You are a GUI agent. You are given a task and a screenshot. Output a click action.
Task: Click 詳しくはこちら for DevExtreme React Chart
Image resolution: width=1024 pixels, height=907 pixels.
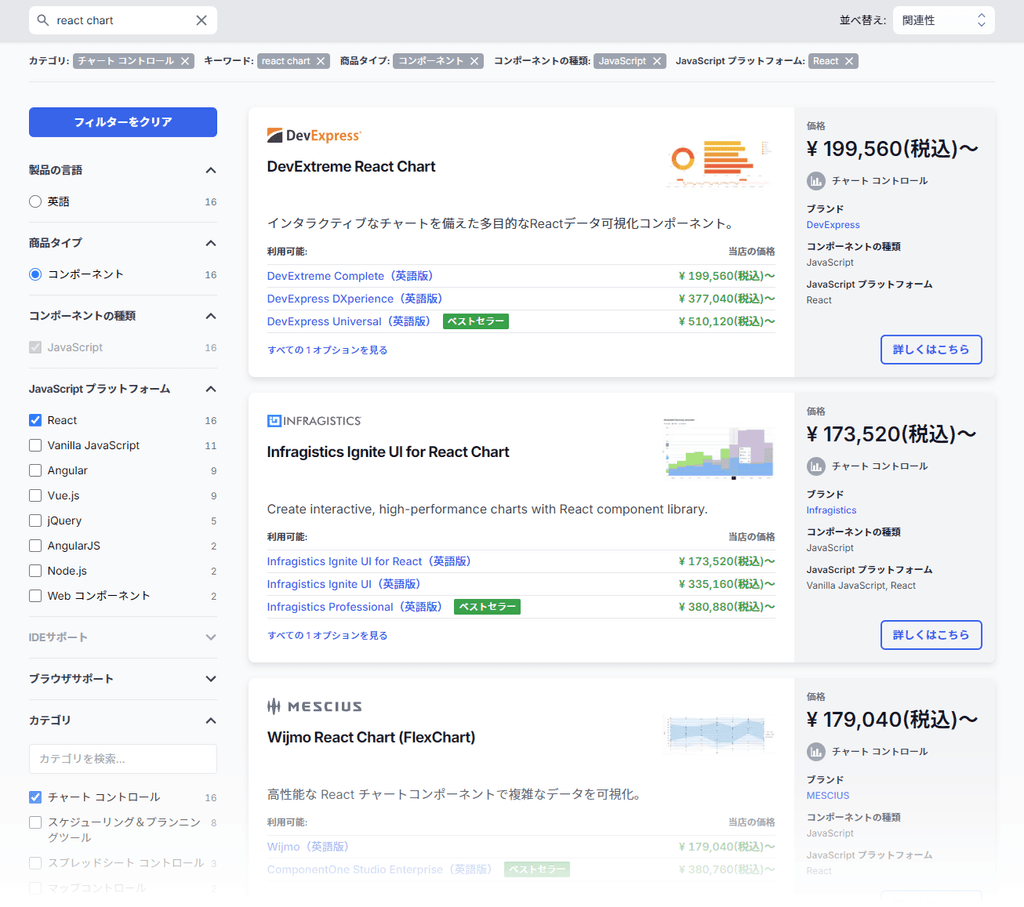tap(931, 349)
